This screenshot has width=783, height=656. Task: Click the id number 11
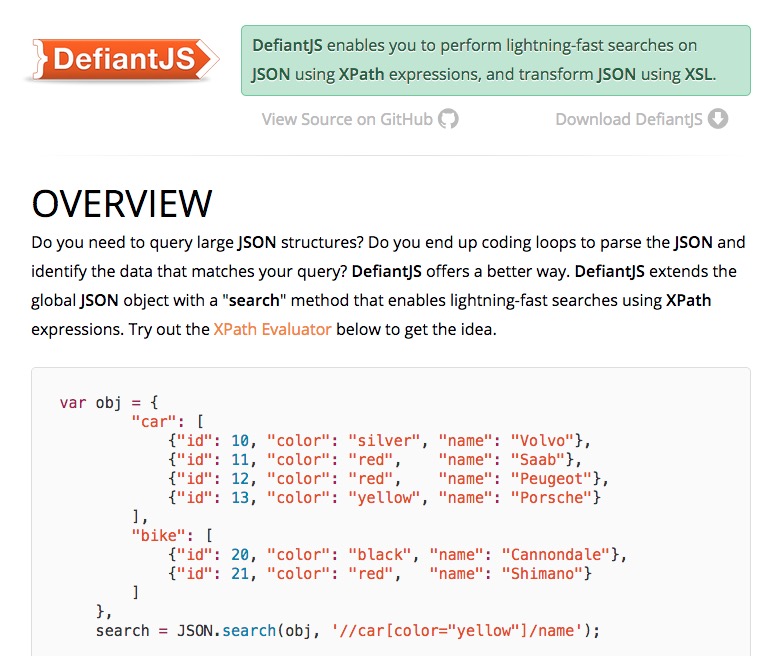pyautogui.click(x=240, y=459)
